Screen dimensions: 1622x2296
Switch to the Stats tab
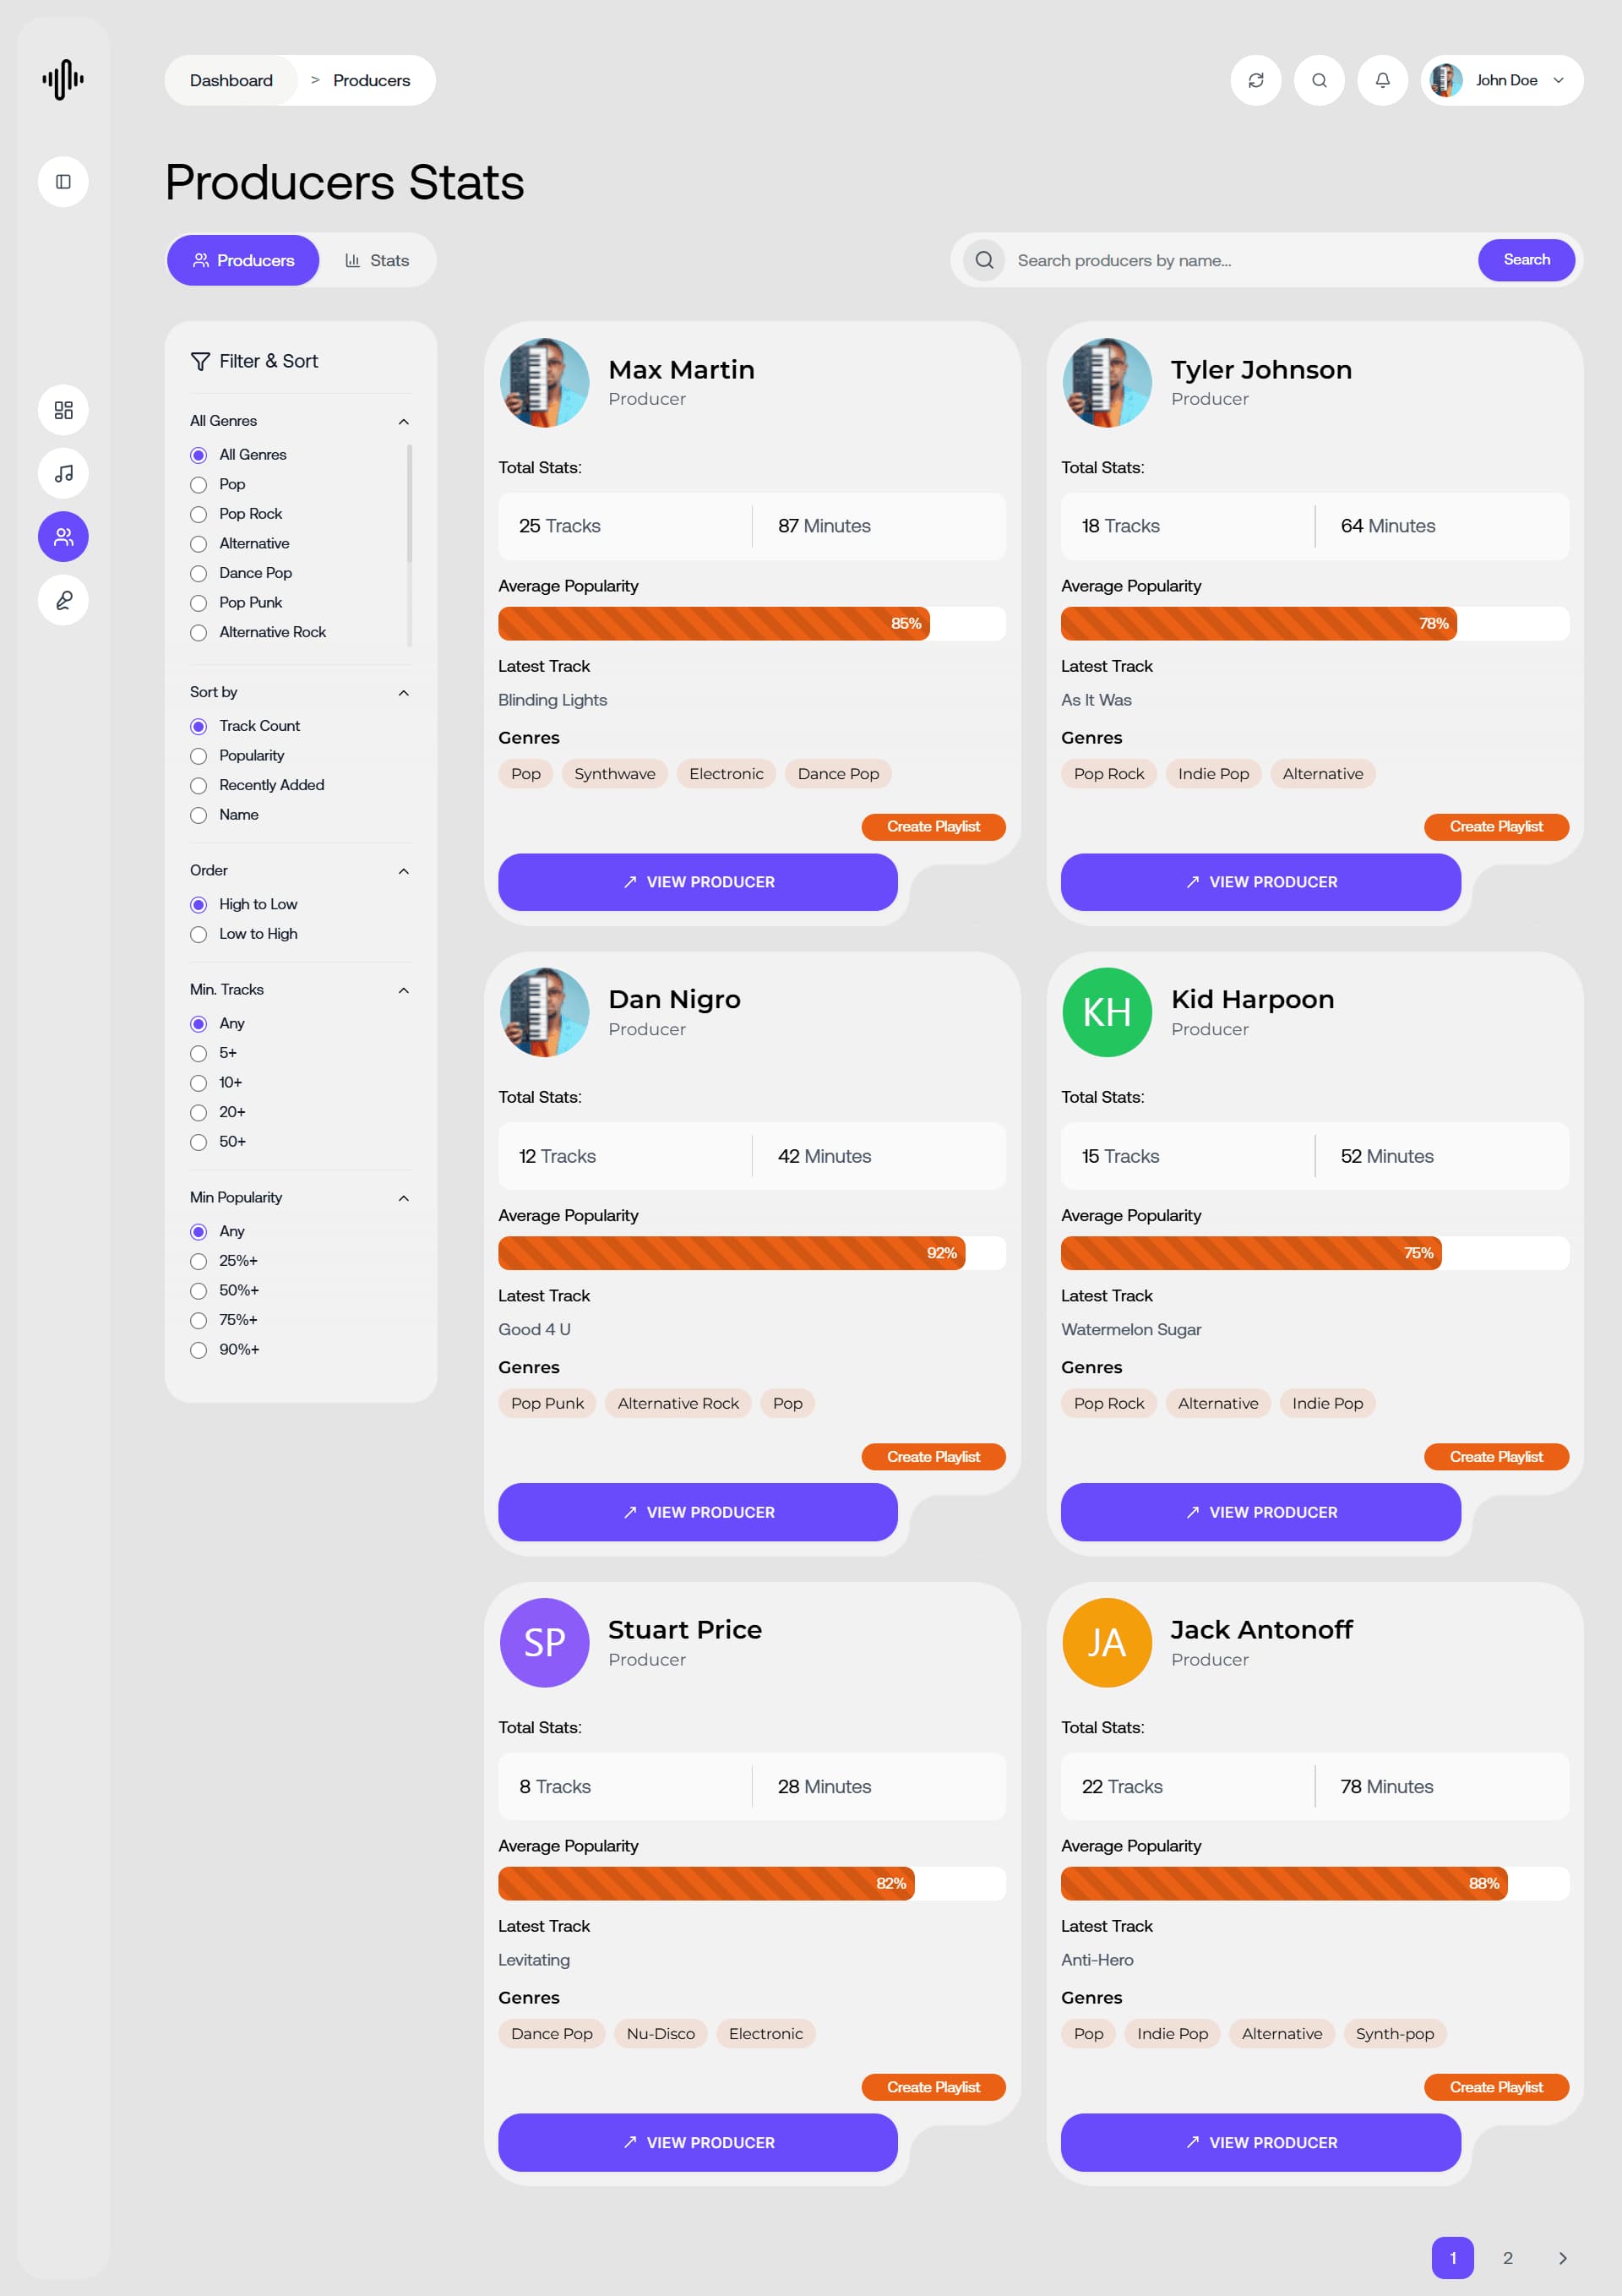coord(377,260)
